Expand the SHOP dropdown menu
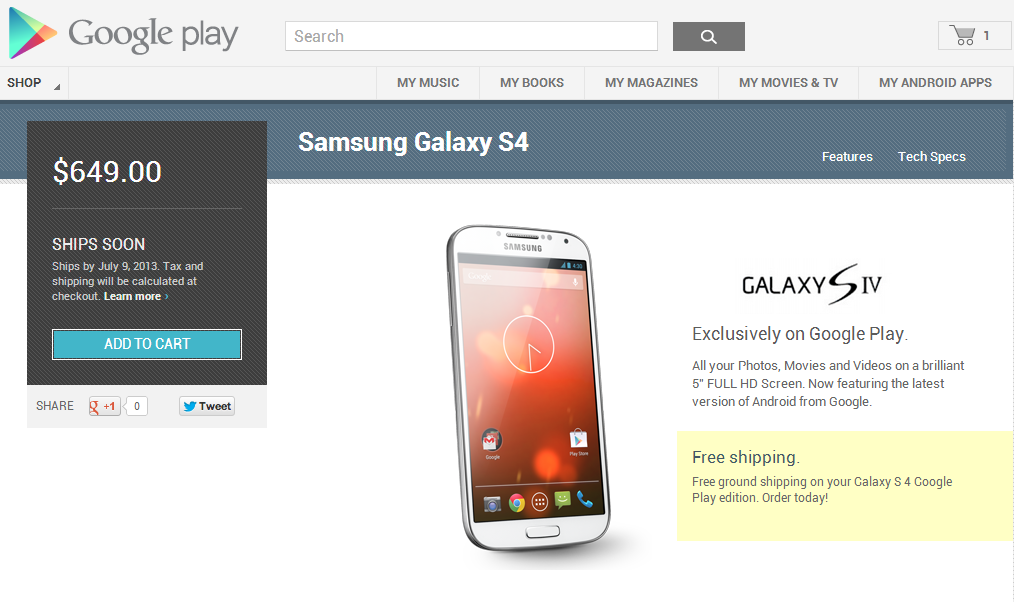This screenshot has height=602, width=1014. click(34, 83)
